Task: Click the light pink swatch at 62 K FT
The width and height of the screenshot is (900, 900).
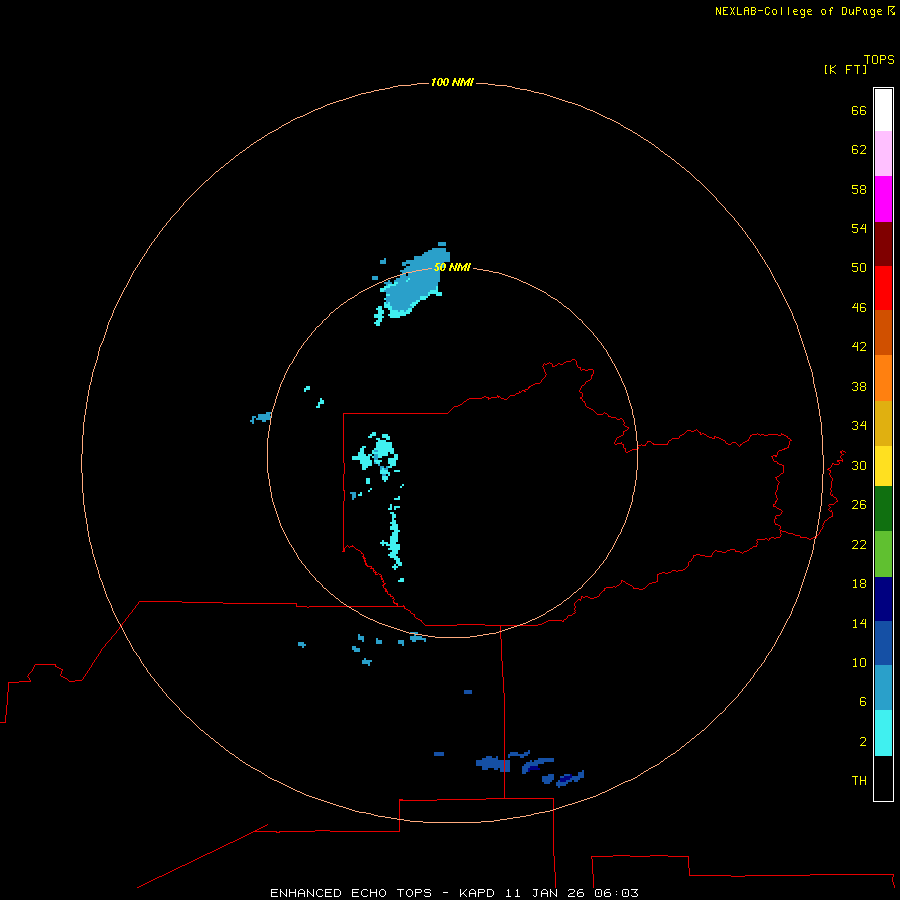Action: [883, 154]
